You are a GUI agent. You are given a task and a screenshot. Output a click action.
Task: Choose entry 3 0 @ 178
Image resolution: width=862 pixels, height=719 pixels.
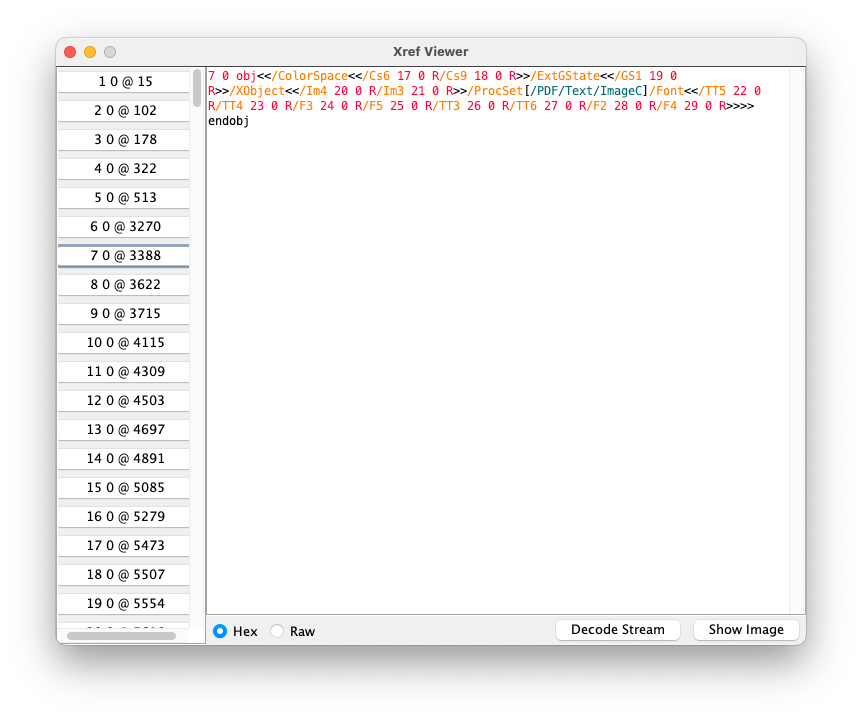(124, 140)
